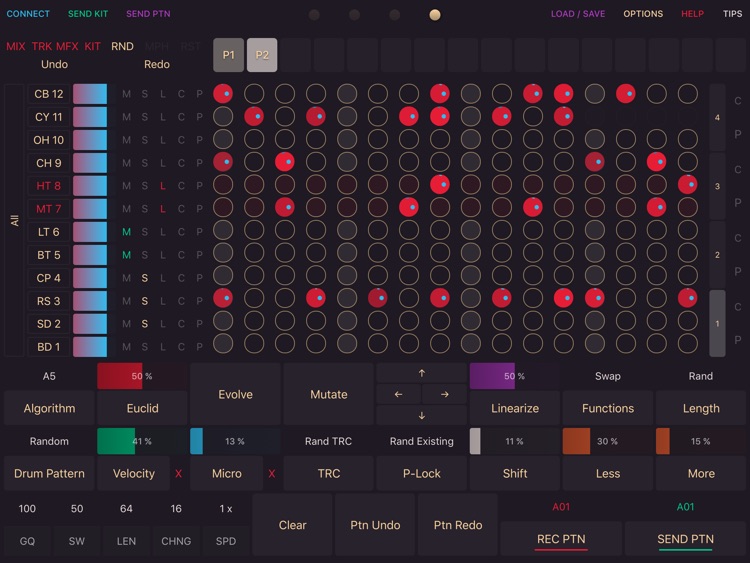
Task: Click the Redo button
Action: (157, 64)
